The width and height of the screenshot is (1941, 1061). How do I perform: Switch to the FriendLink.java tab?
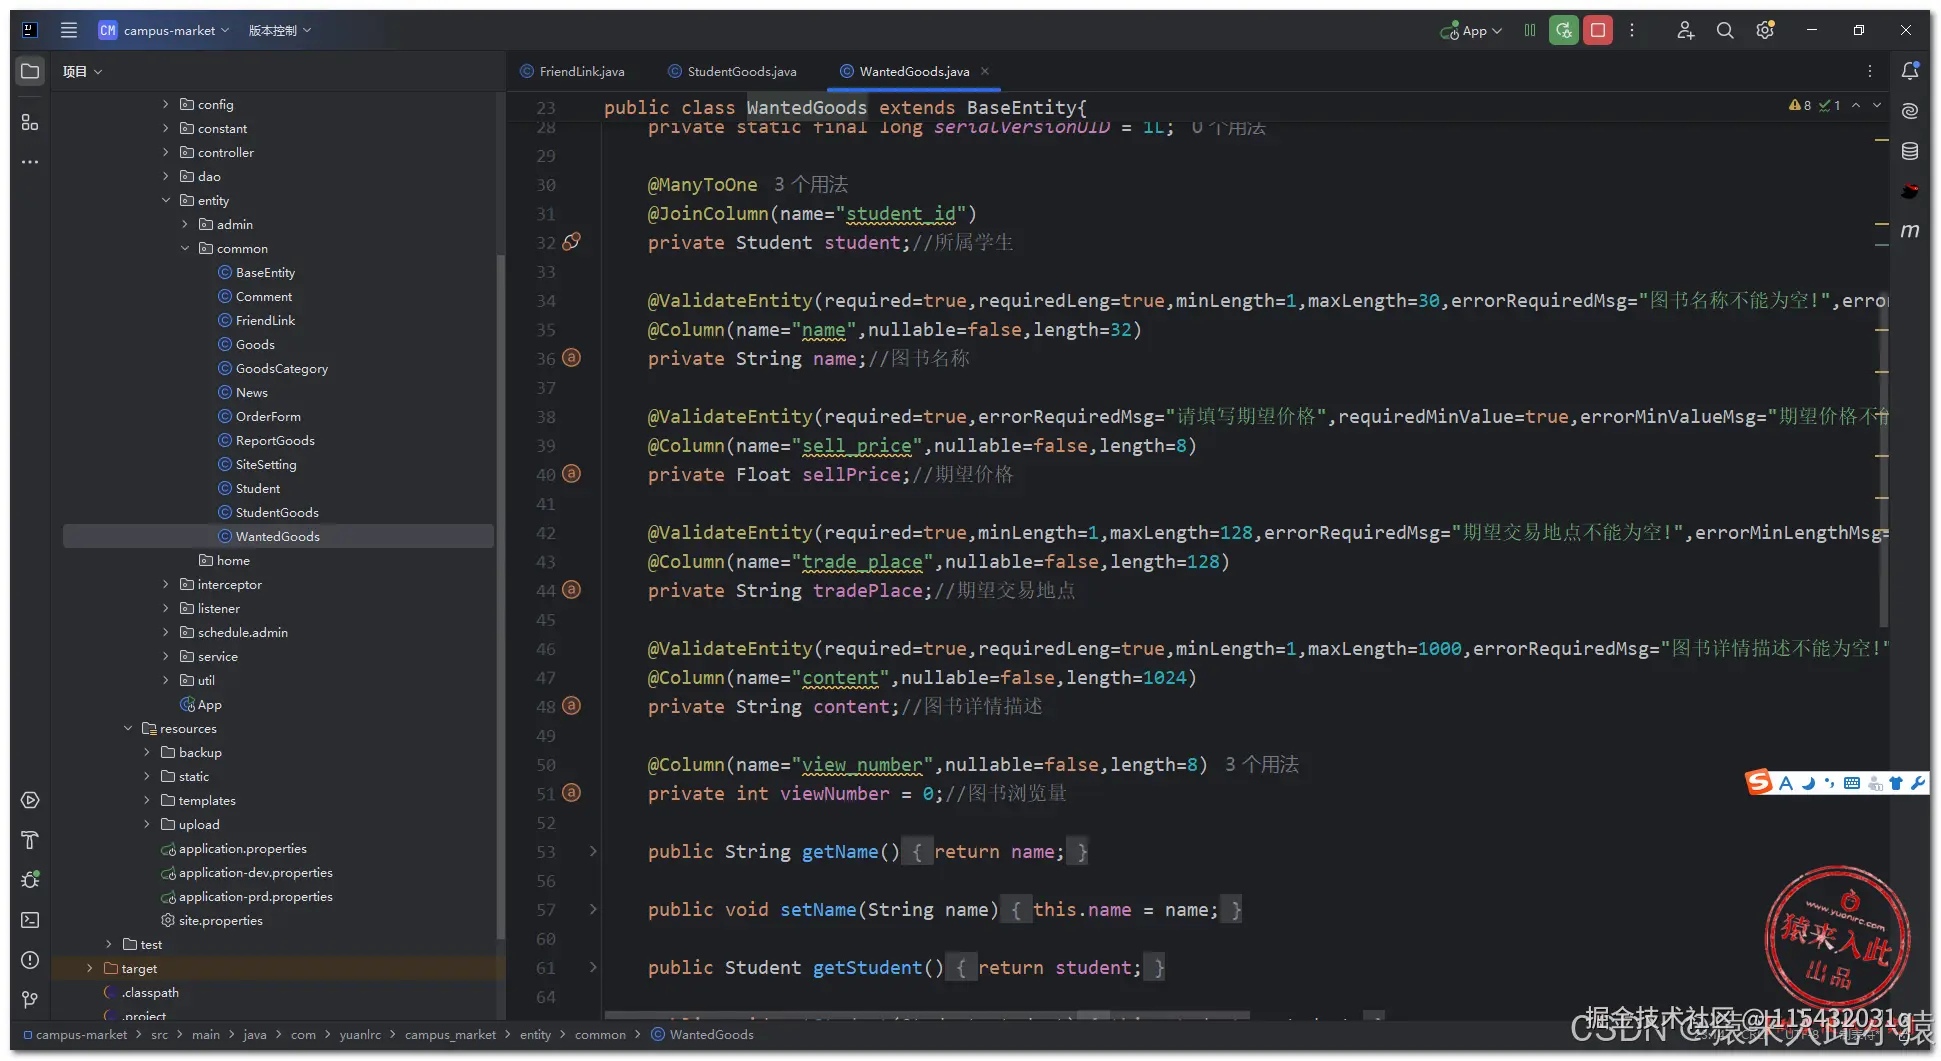pos(573,71)
